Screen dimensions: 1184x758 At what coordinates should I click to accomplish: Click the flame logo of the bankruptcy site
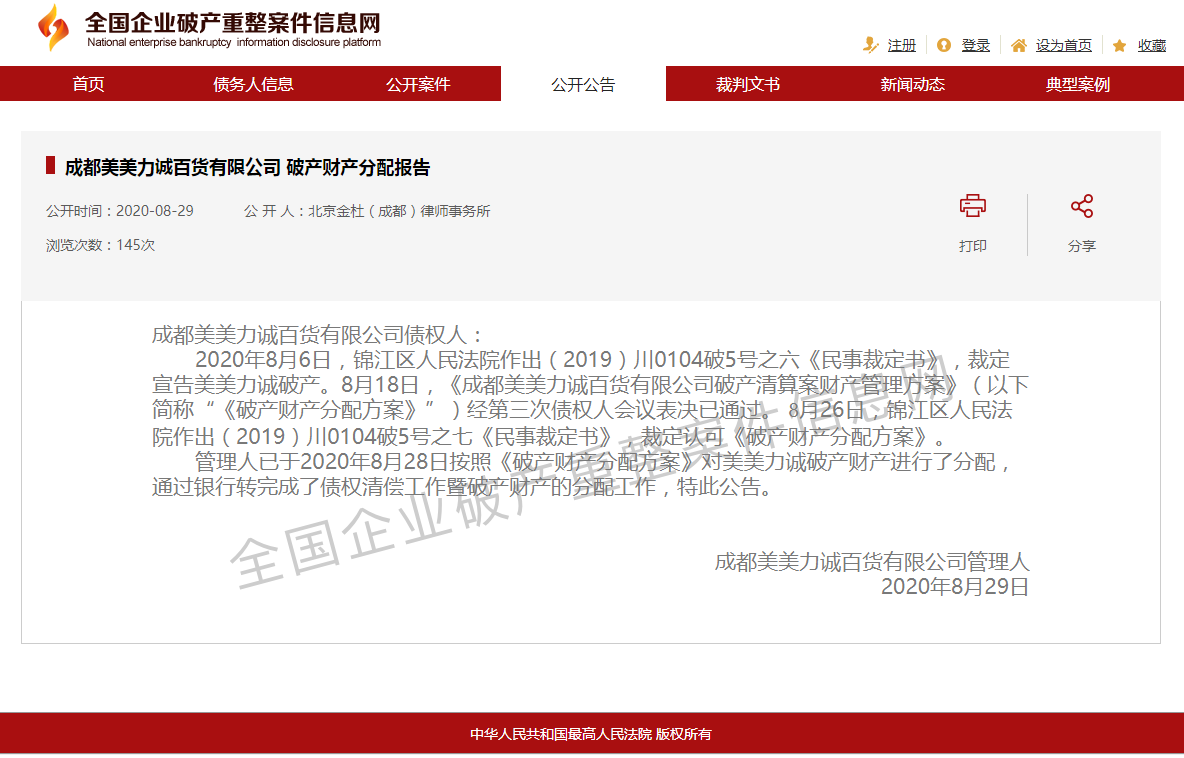(x=53, y=28)
